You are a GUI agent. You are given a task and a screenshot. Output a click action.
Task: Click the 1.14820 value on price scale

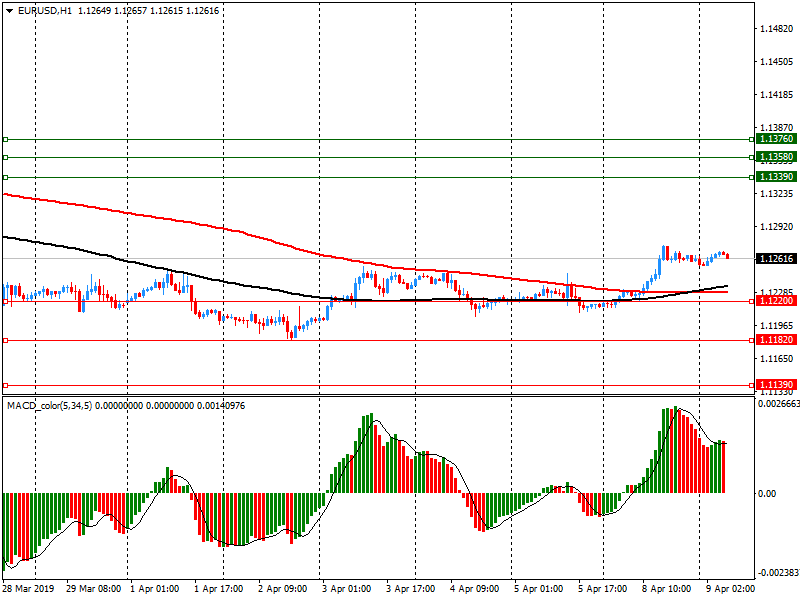(x=776, y=28)
